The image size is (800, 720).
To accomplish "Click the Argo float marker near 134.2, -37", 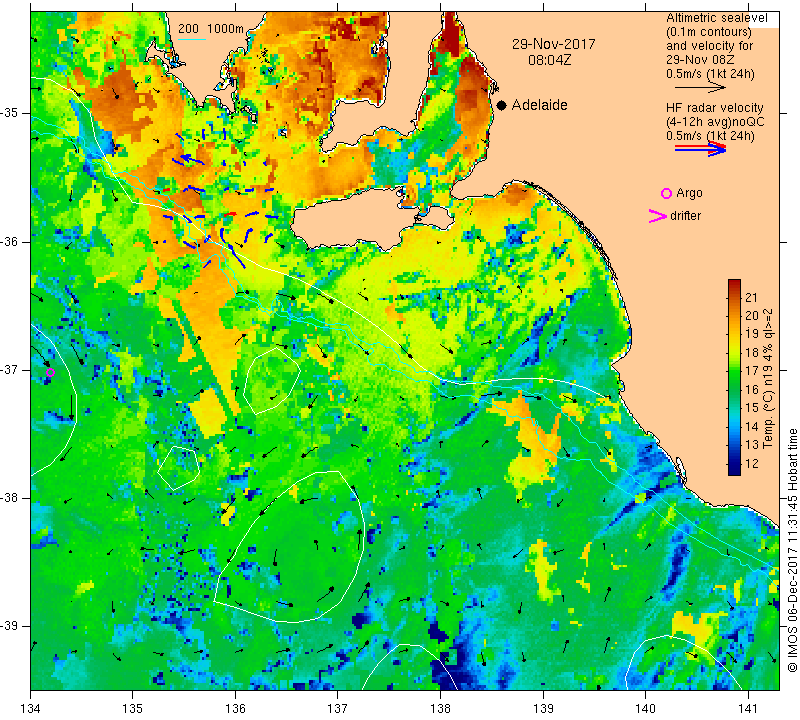I will click(50, 373).
